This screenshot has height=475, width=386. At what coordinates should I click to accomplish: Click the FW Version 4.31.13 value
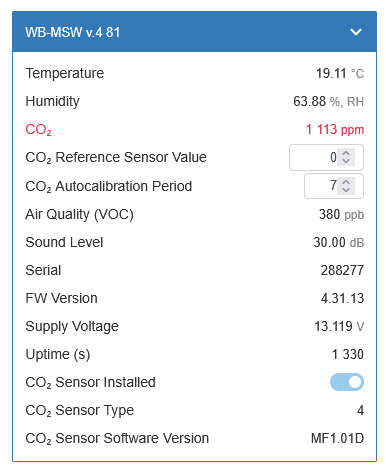click(x=342, y=298)
